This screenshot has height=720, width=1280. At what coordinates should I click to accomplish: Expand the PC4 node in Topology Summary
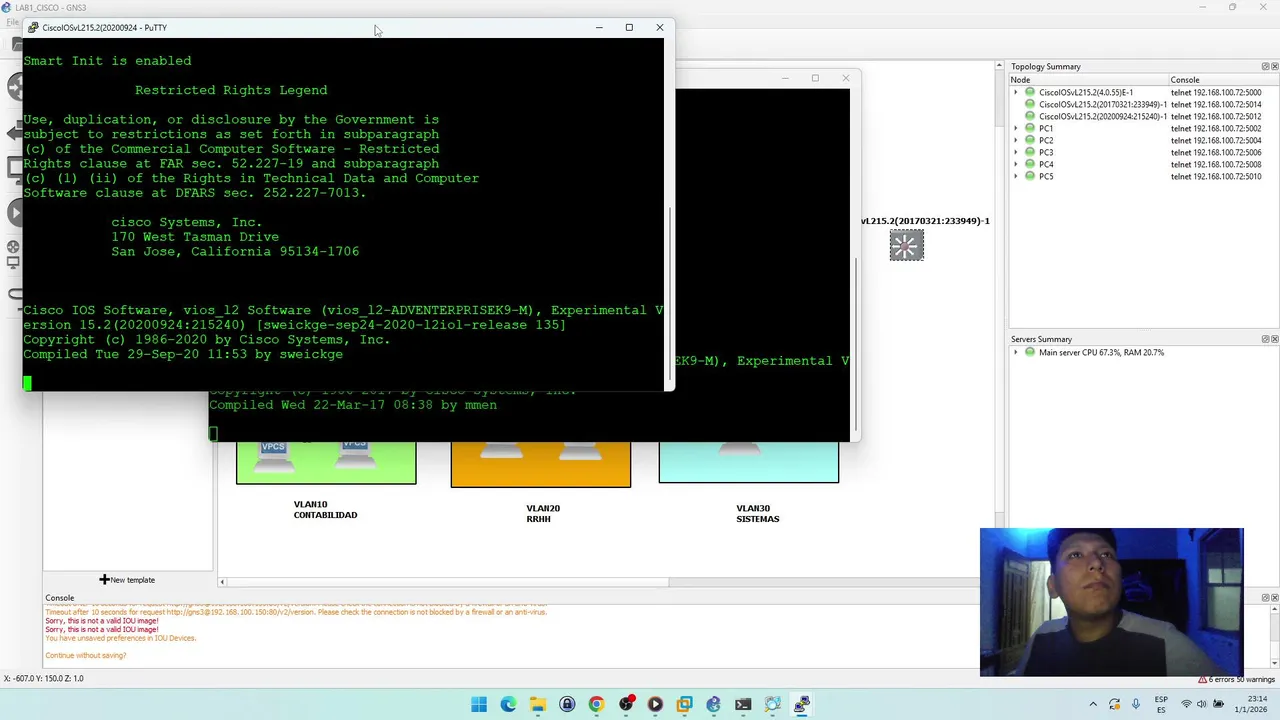tap(1016, 164)
